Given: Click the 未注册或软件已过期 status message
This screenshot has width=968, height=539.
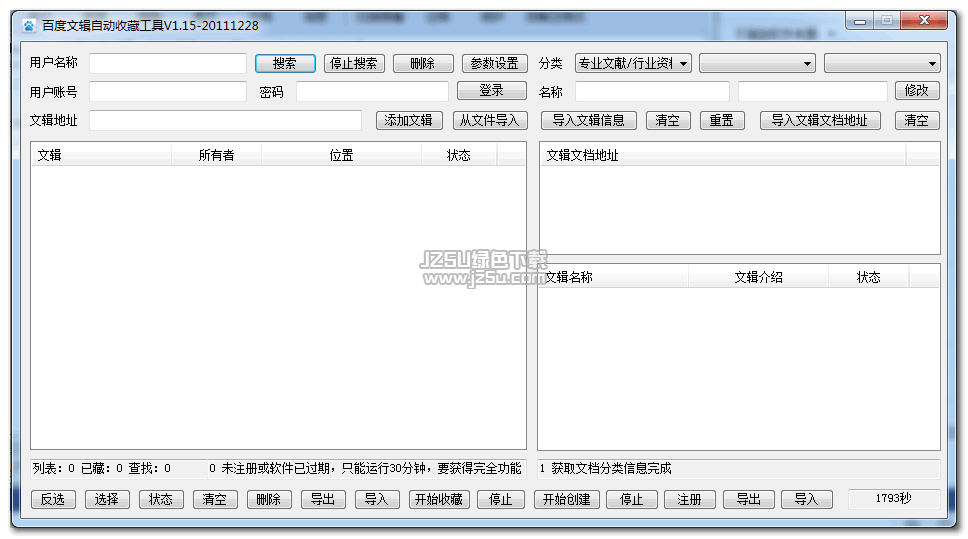Looking at the screenshot, I should click(371, 469).
